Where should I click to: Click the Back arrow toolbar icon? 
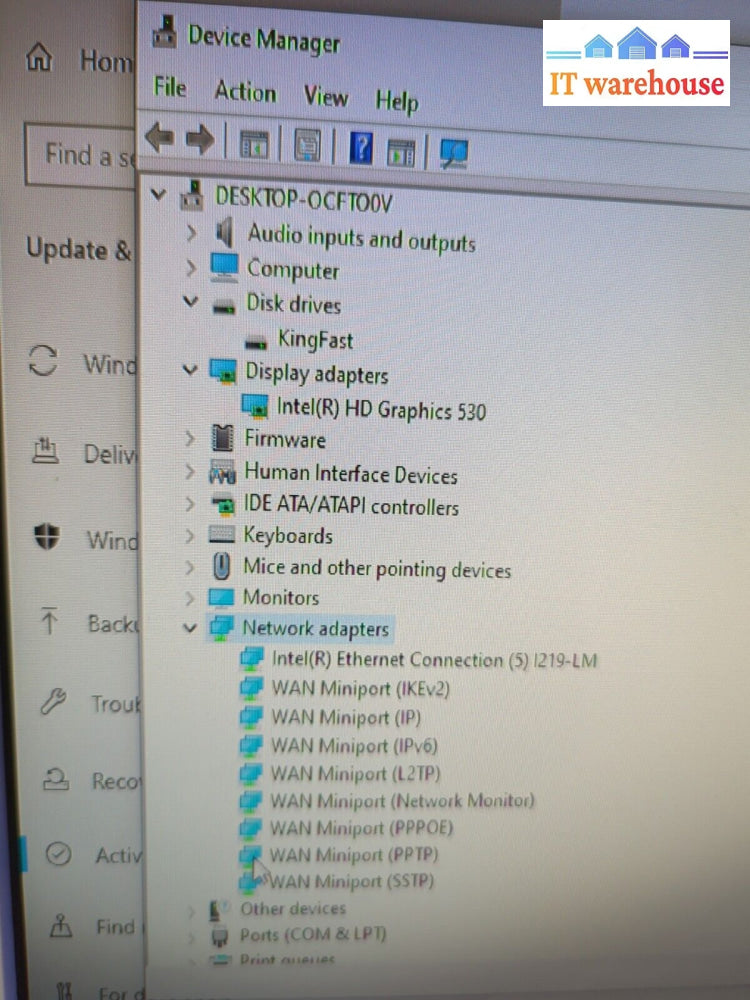click(159, 139)
